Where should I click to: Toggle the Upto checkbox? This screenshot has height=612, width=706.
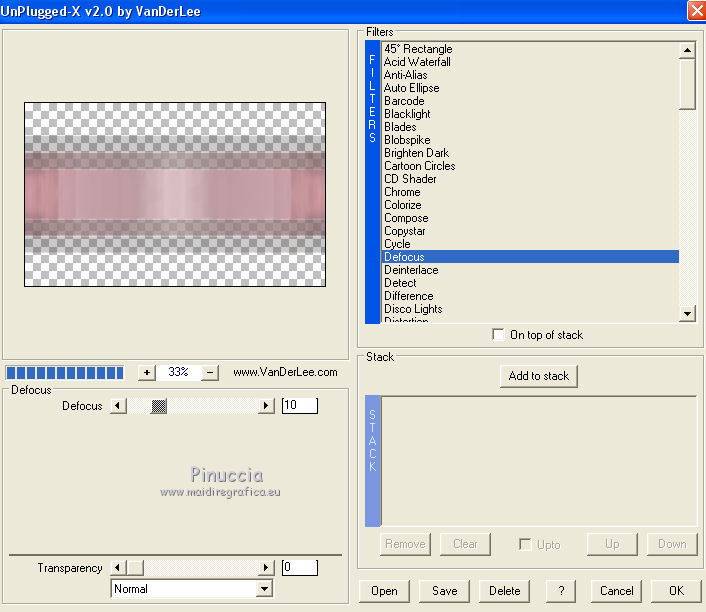click(x=525, y=544)
